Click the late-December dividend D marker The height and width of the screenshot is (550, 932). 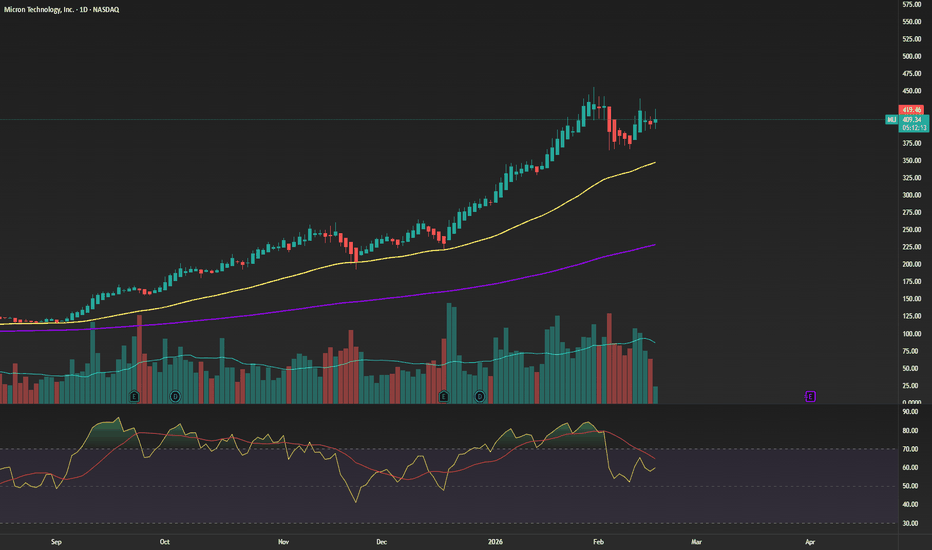point(480,396)
